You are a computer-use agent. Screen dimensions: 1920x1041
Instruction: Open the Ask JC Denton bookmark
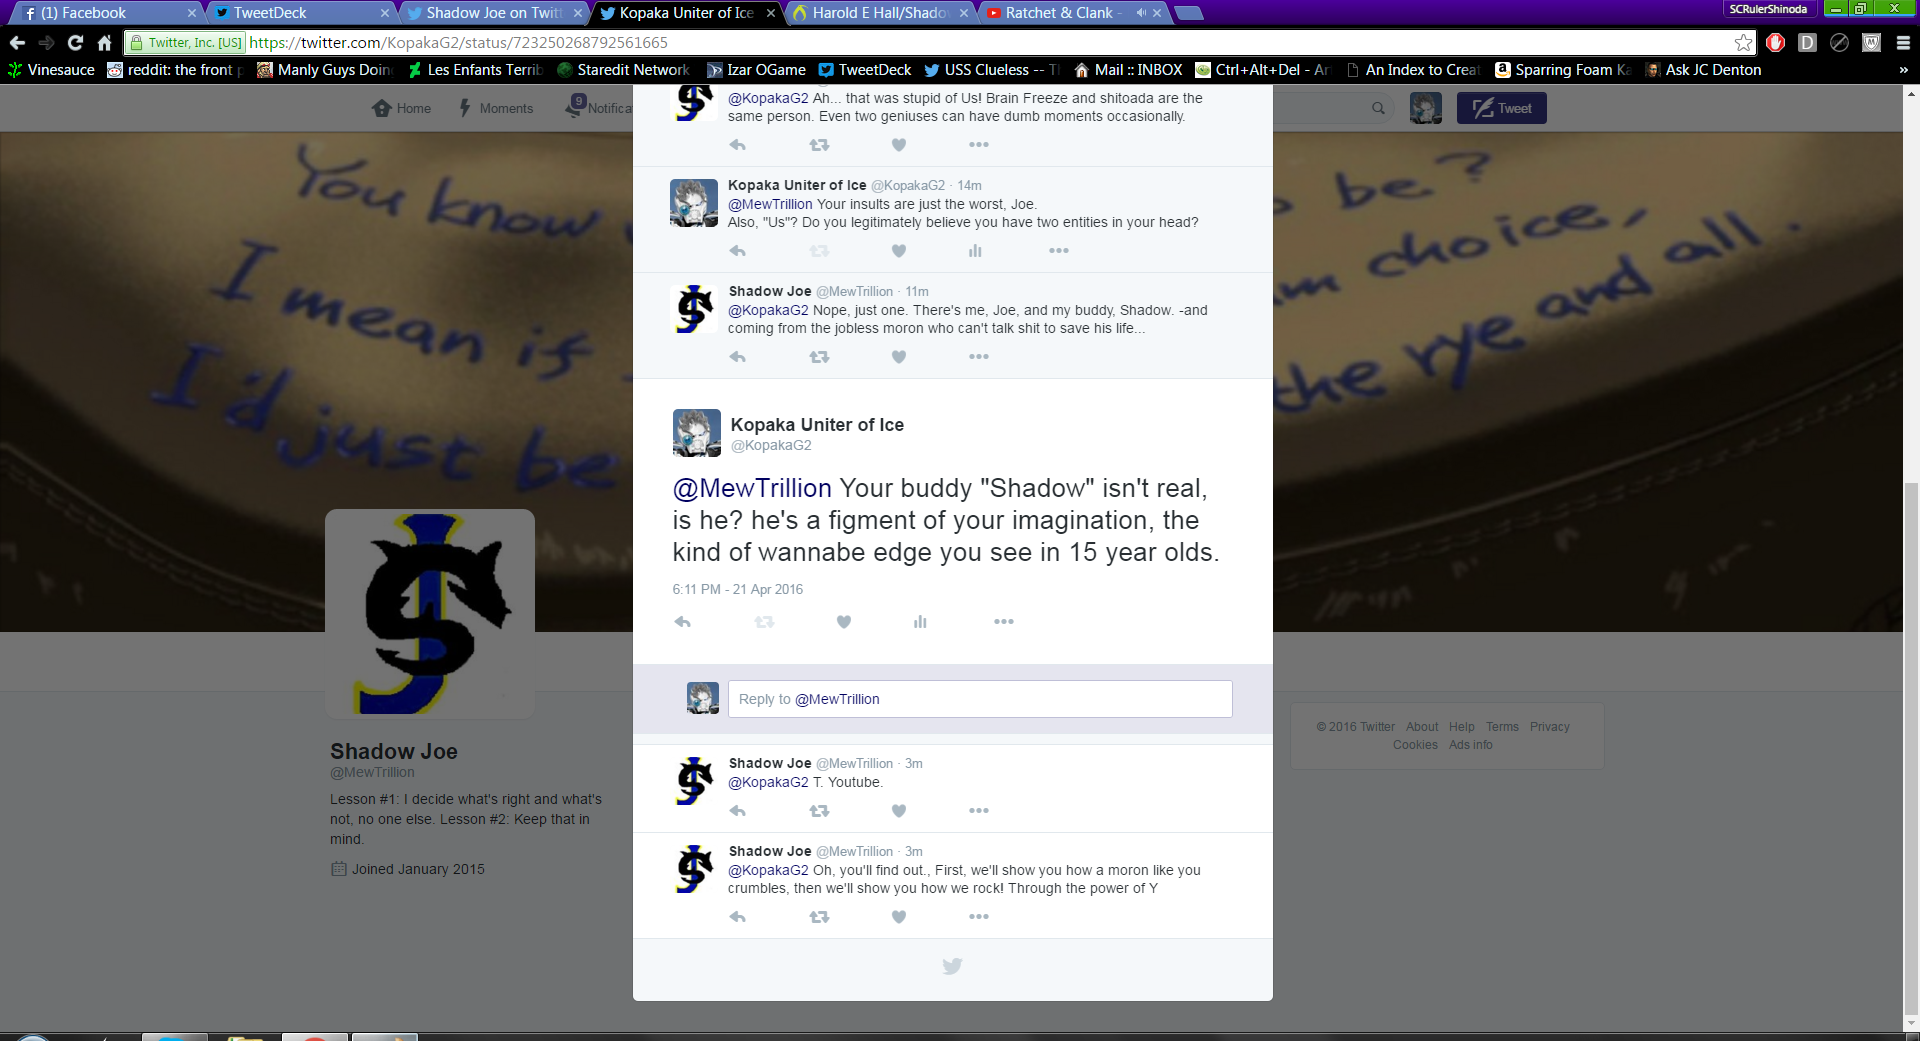(1704, 70)
